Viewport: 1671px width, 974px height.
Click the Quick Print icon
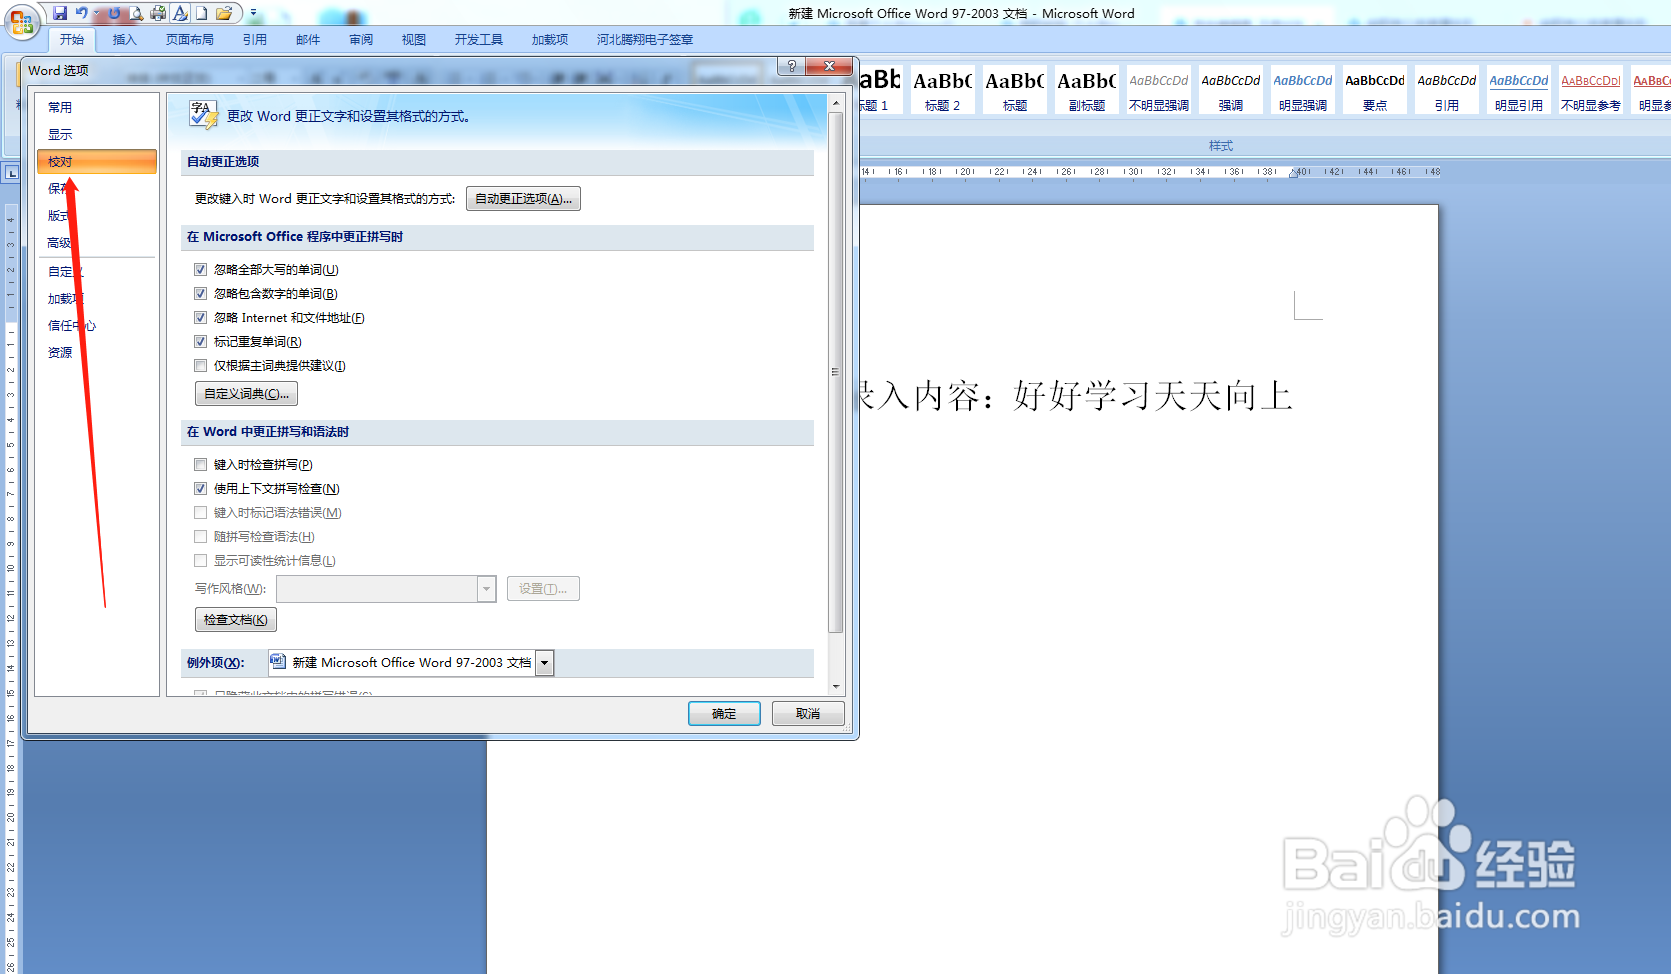click(158, 13)
